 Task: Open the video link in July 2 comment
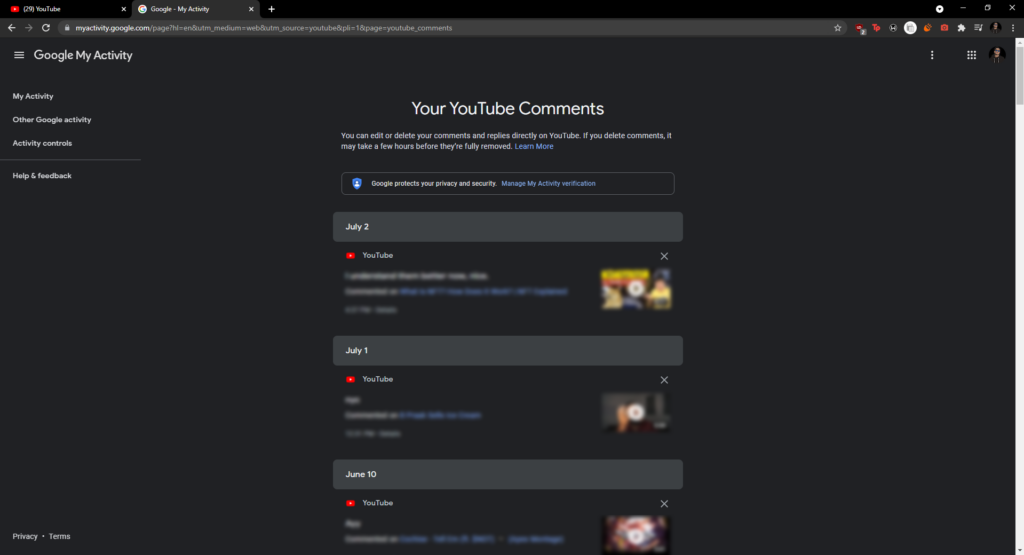pyautogui.click(x=483, y=292)
